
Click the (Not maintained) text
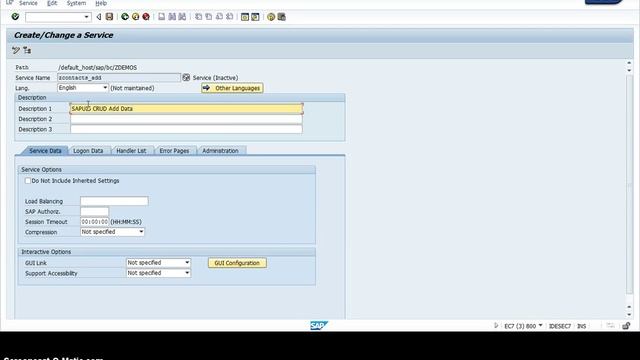click(x=132, y=88)
